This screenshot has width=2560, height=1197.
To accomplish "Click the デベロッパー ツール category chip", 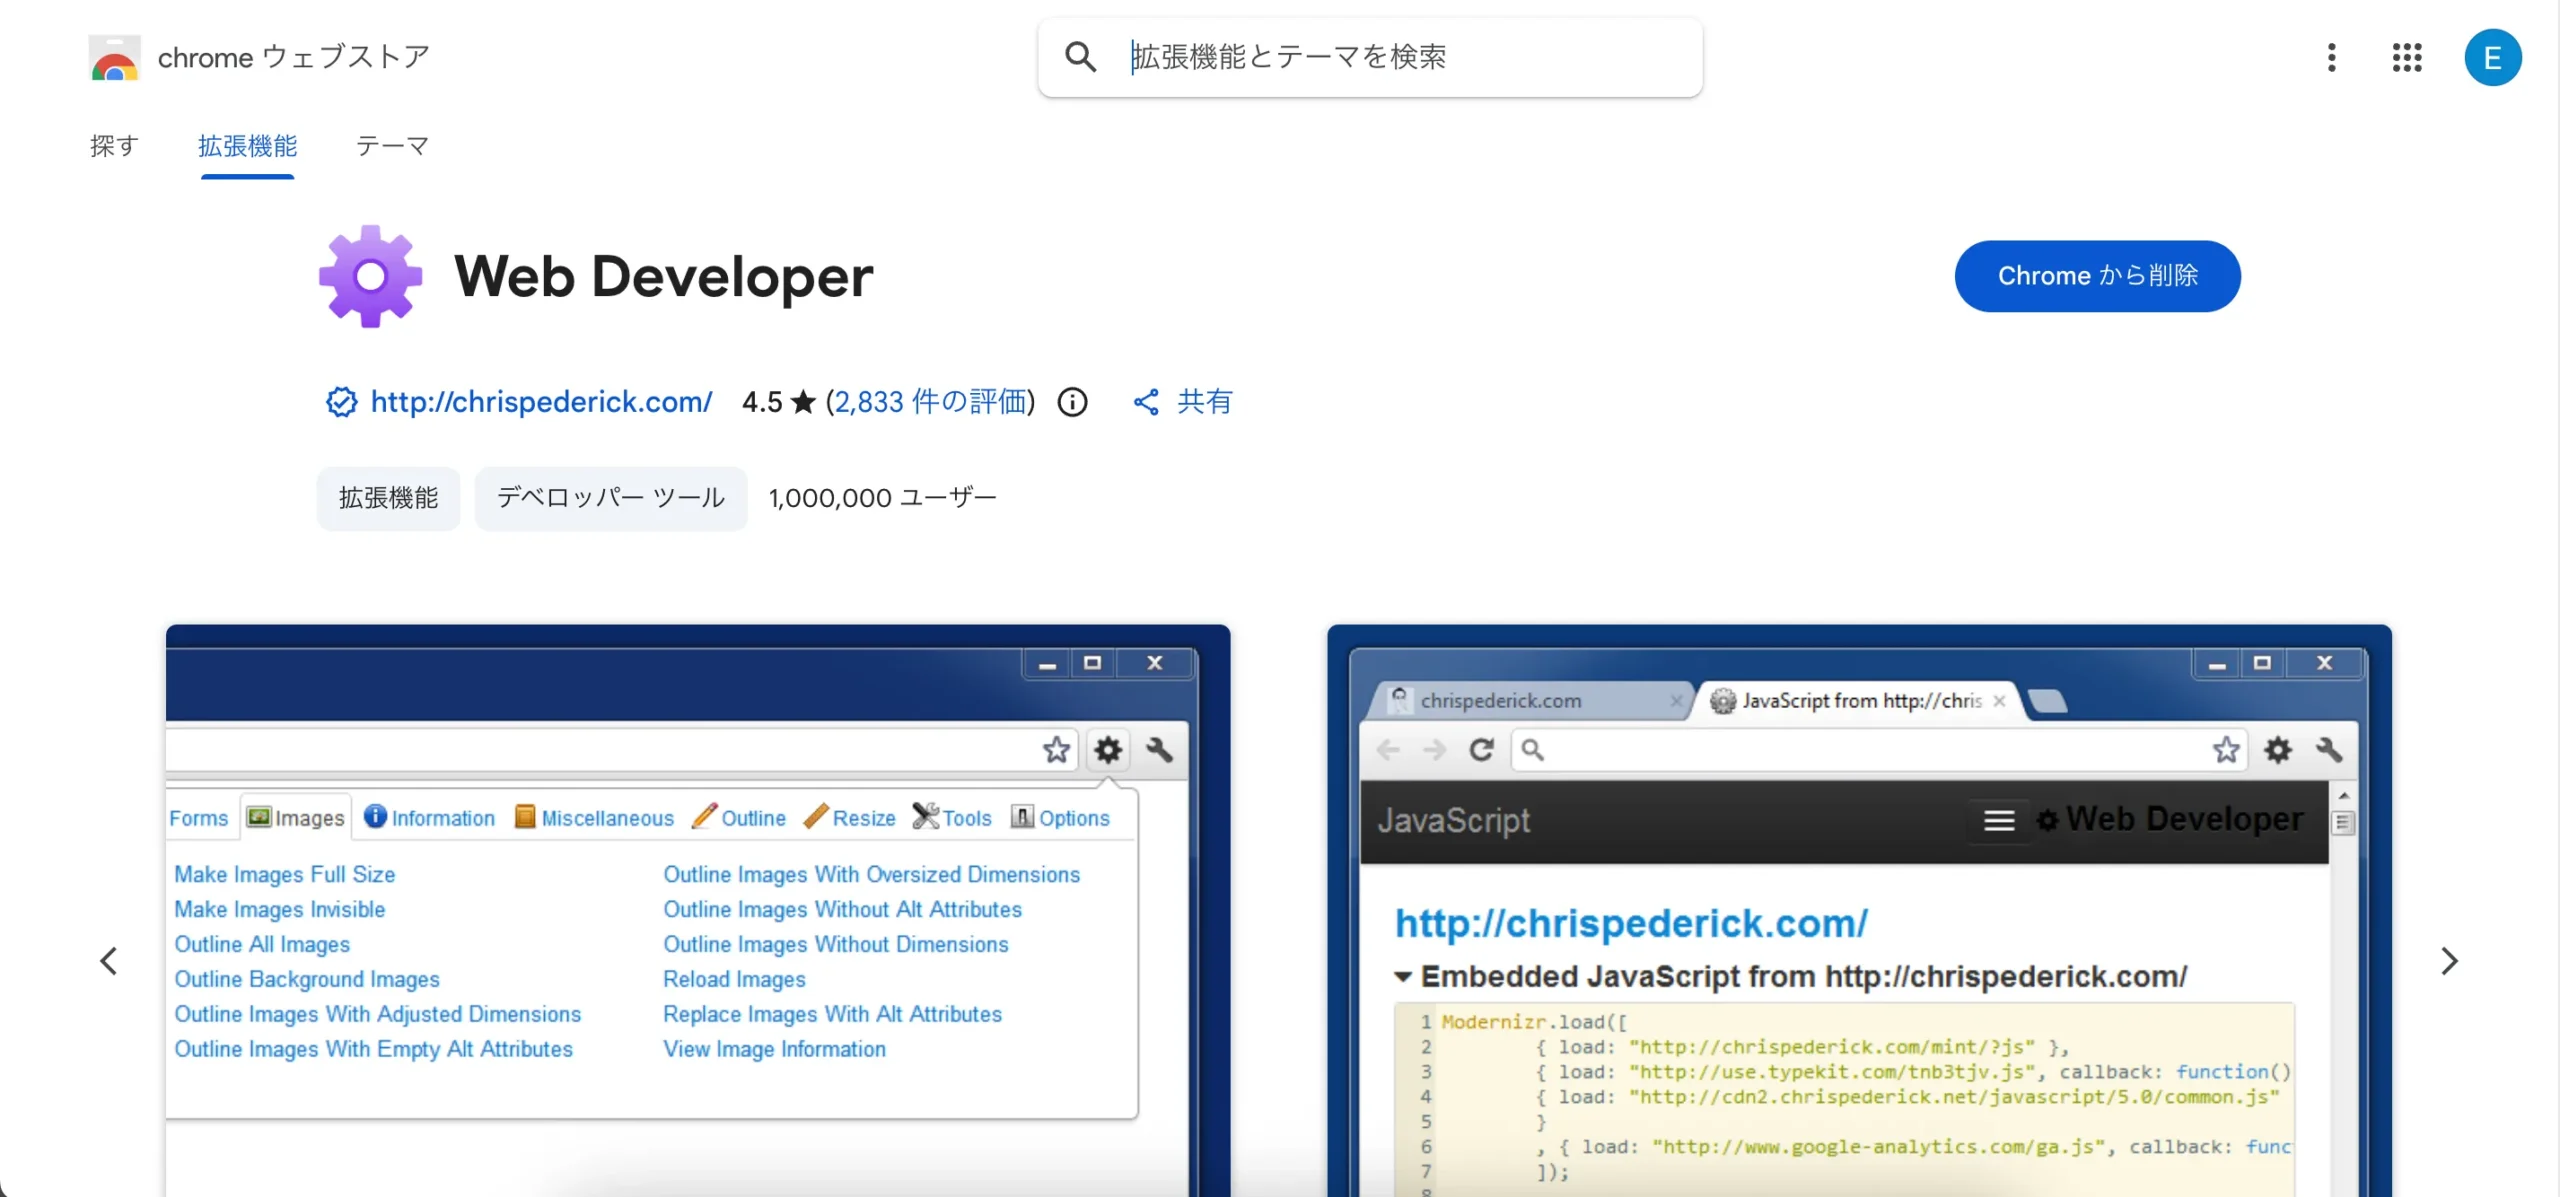I will point(610,498).
